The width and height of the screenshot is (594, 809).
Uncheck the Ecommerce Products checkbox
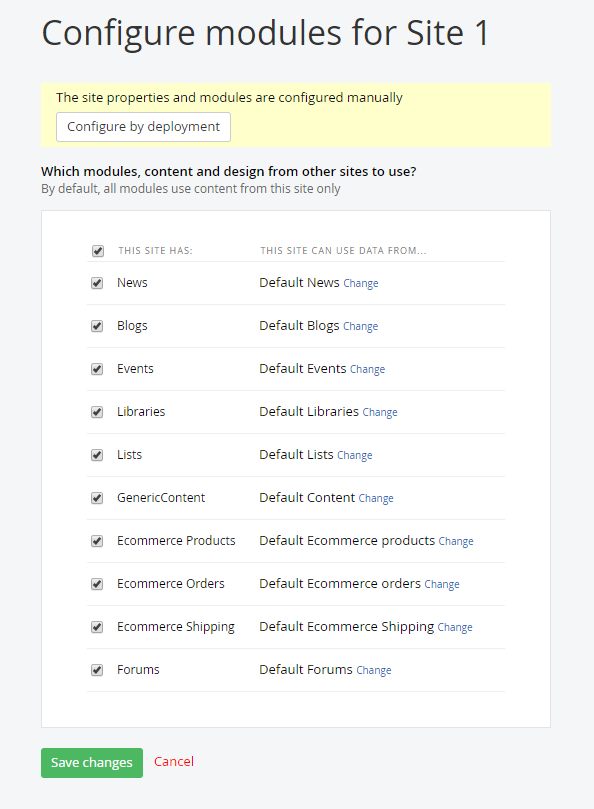coord(97,541)
